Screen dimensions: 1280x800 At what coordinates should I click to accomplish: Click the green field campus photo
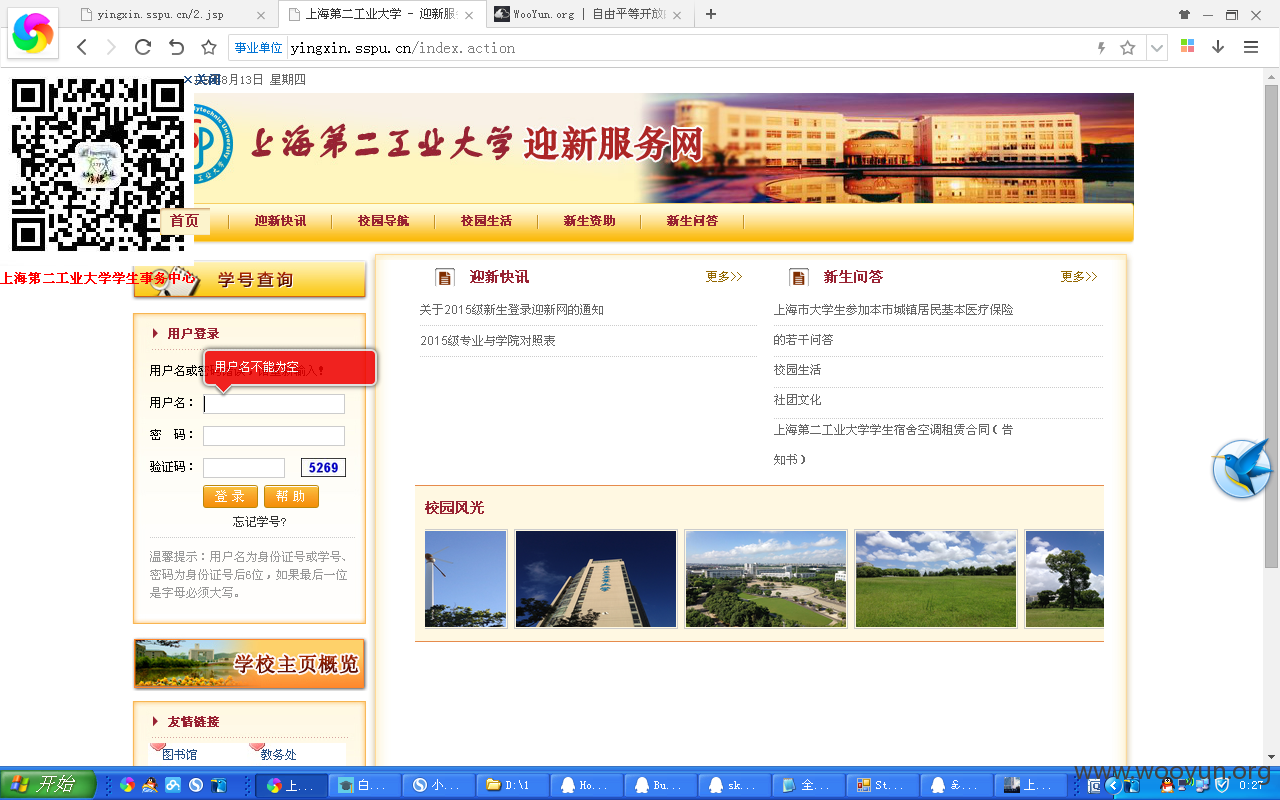(936, 579)
